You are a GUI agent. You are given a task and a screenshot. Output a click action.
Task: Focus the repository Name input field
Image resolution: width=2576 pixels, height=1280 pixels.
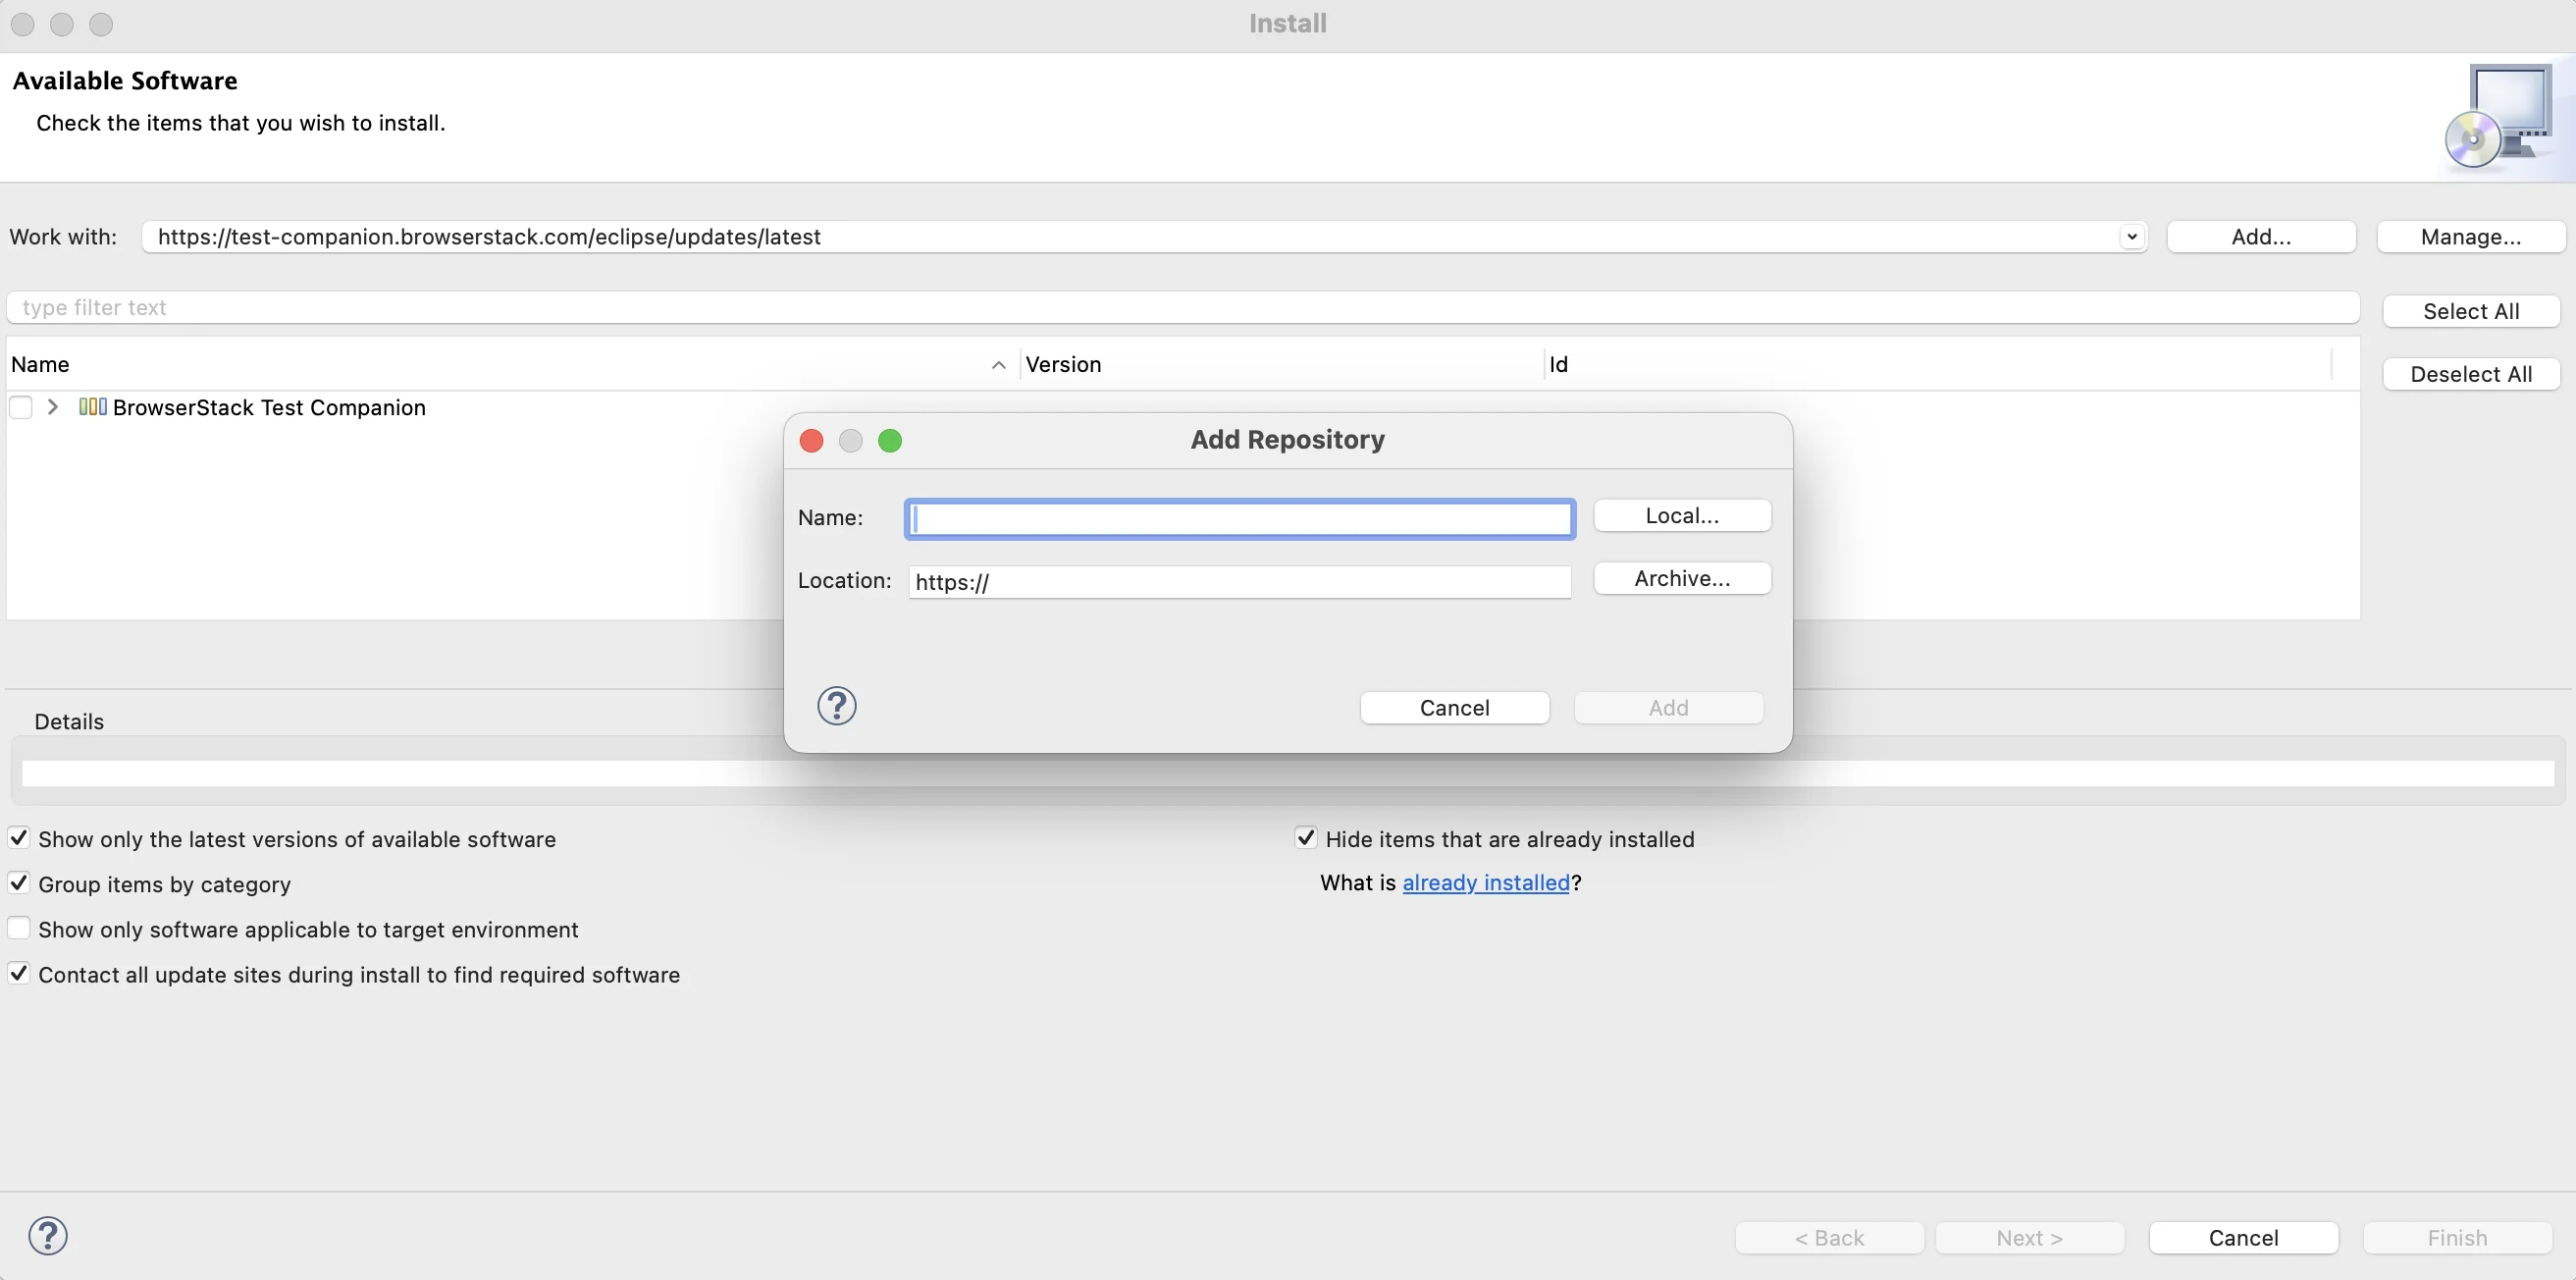(x=1240, y=519)
